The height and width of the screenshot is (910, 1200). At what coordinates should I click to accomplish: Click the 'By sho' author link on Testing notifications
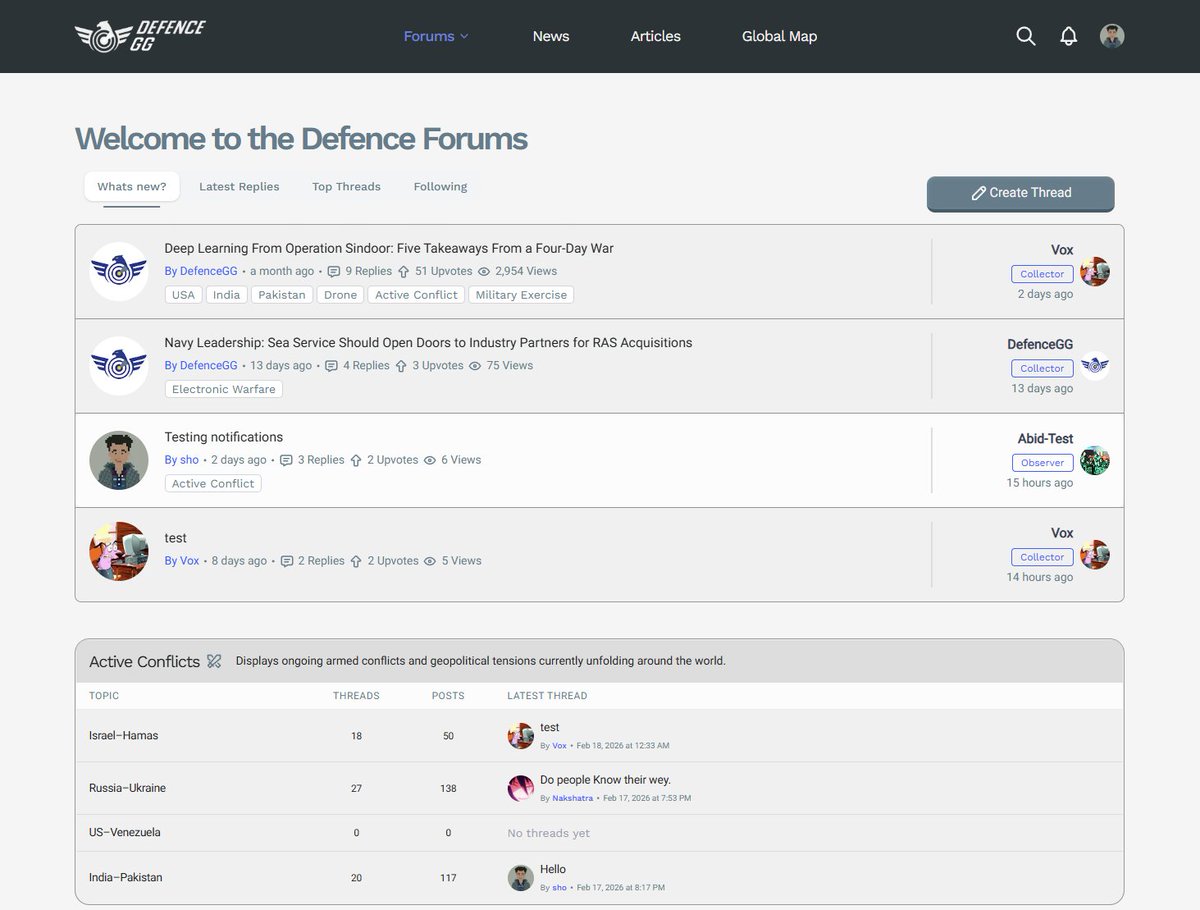(x=182, y=460)
